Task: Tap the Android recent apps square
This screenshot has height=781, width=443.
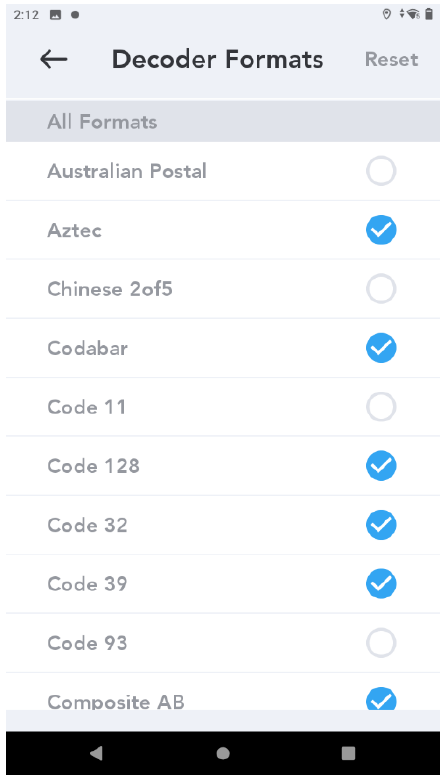Action: [348, 753]
